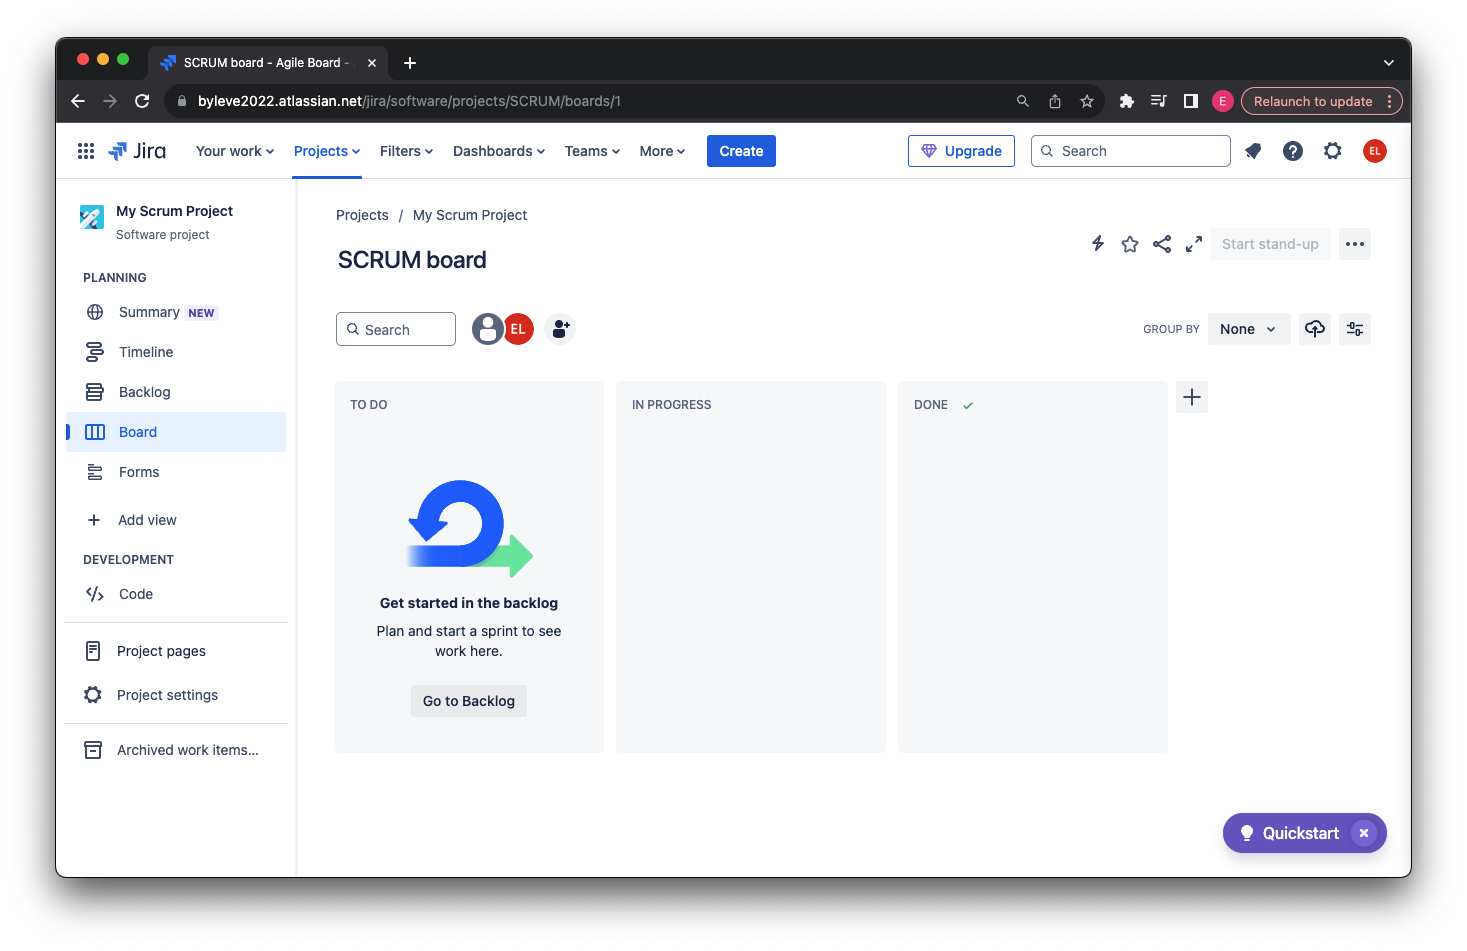Screen dimensions: 1467x951
Task: Enter full screen mode on board
Action: point(1194,244)
